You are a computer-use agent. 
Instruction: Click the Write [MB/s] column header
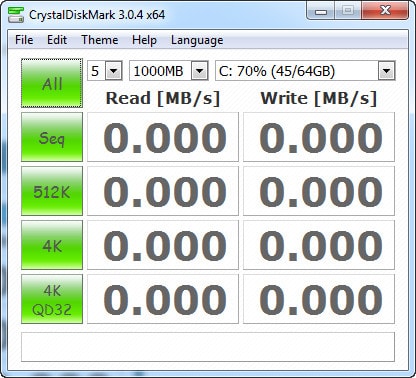319,98
